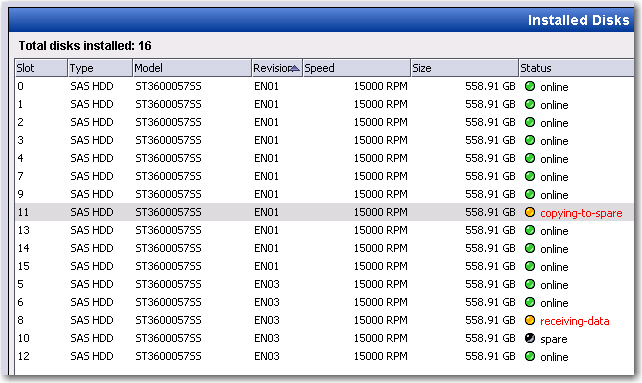The width and height of the screenshot is (642, 383).
Task: Click the green status icon for slot 15
Action: coord(530,266)
